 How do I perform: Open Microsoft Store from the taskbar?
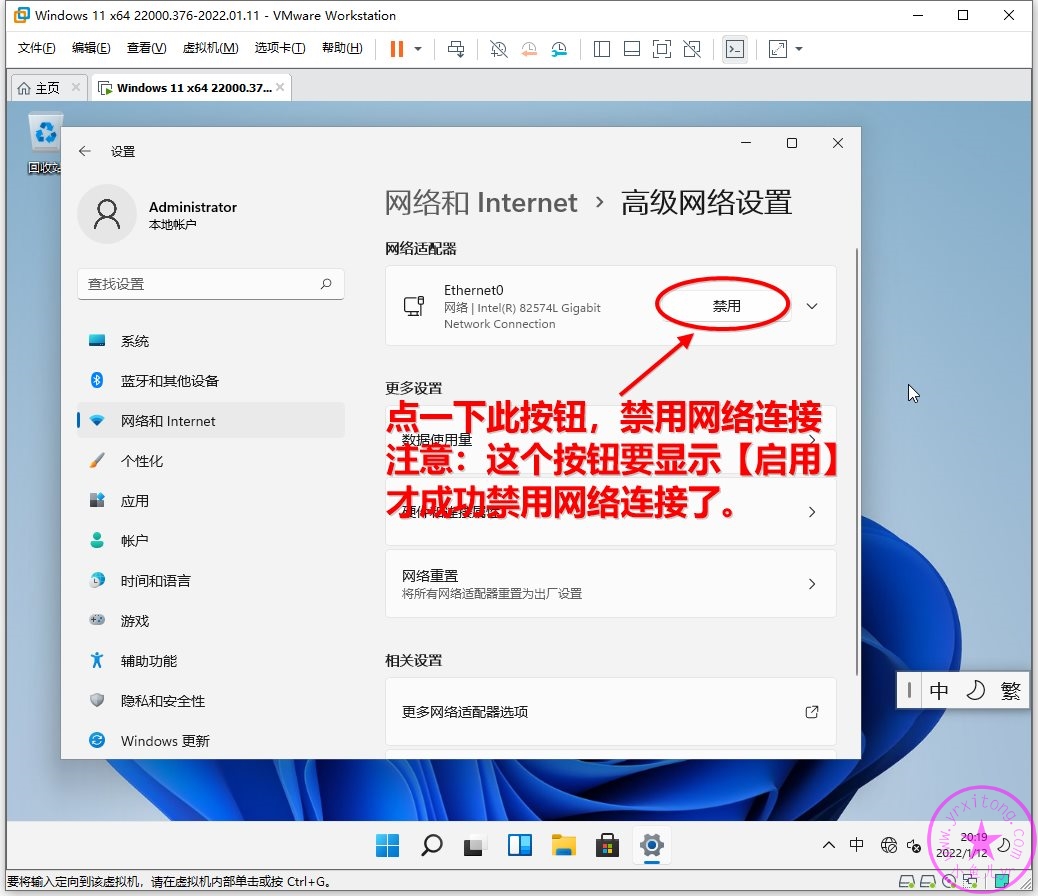point(607,846)
